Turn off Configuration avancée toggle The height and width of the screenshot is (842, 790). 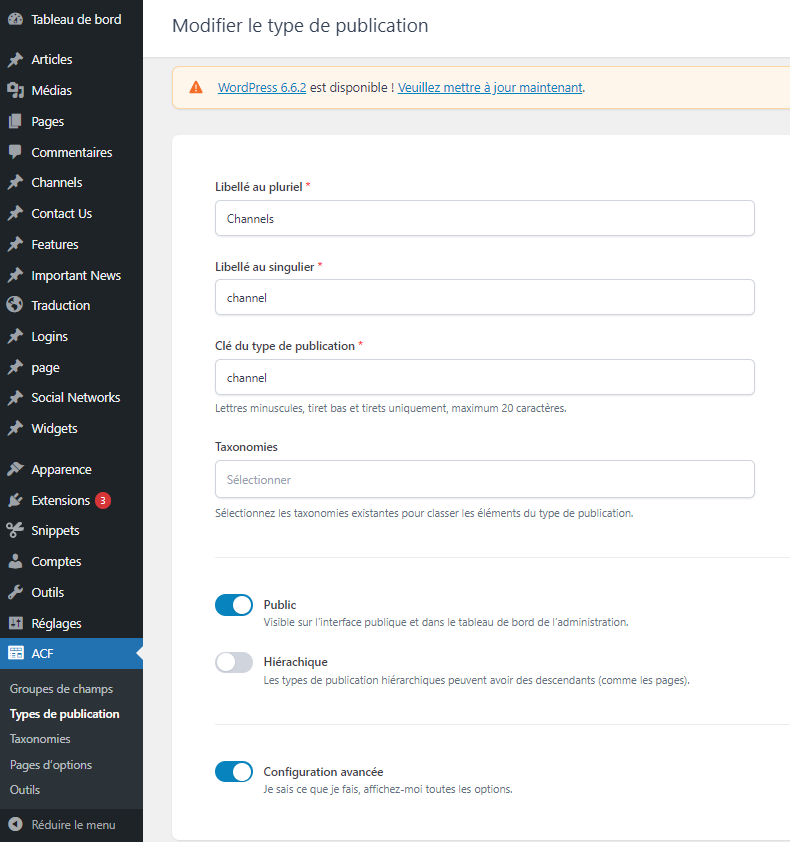coord(234,772)
